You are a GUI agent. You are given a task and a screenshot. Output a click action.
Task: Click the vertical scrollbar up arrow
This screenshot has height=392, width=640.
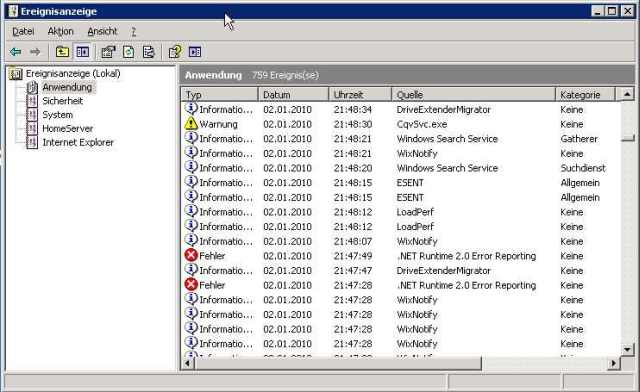(627, 94)
